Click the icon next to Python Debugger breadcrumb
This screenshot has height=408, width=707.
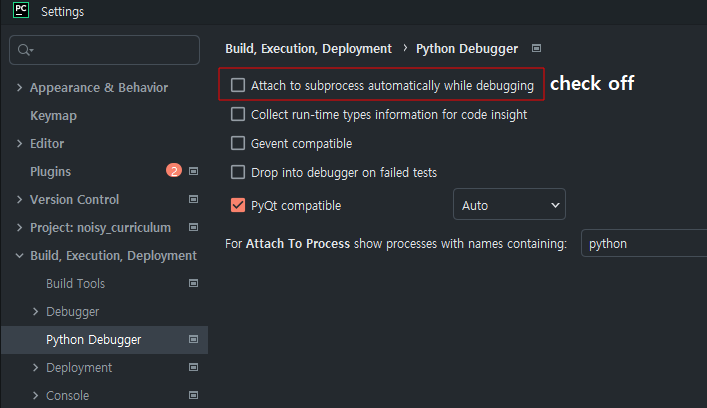tap(537, 48)
